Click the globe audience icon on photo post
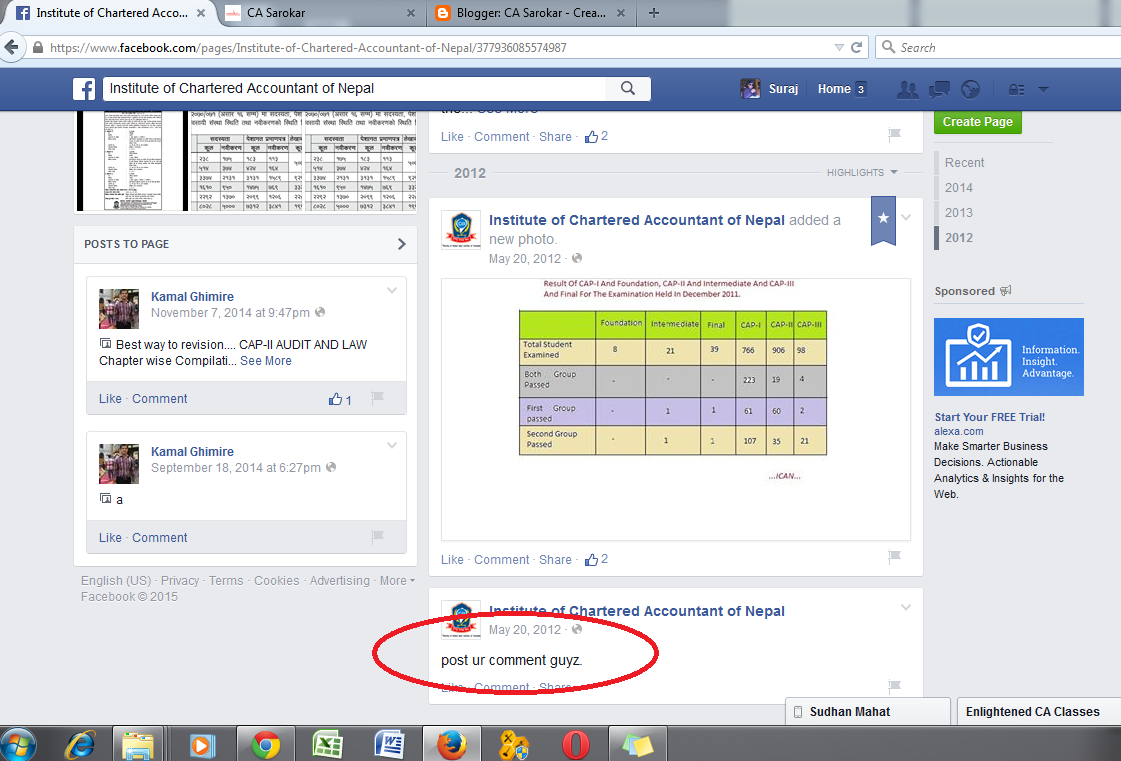Screen dimensions: 1121x761 pos(577,258)
